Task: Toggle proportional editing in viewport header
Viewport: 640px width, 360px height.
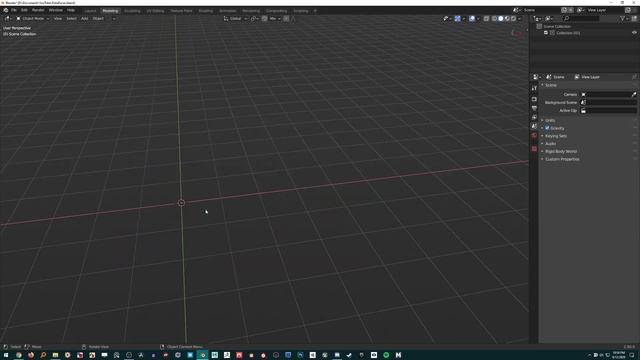Action: pos(286,18)
